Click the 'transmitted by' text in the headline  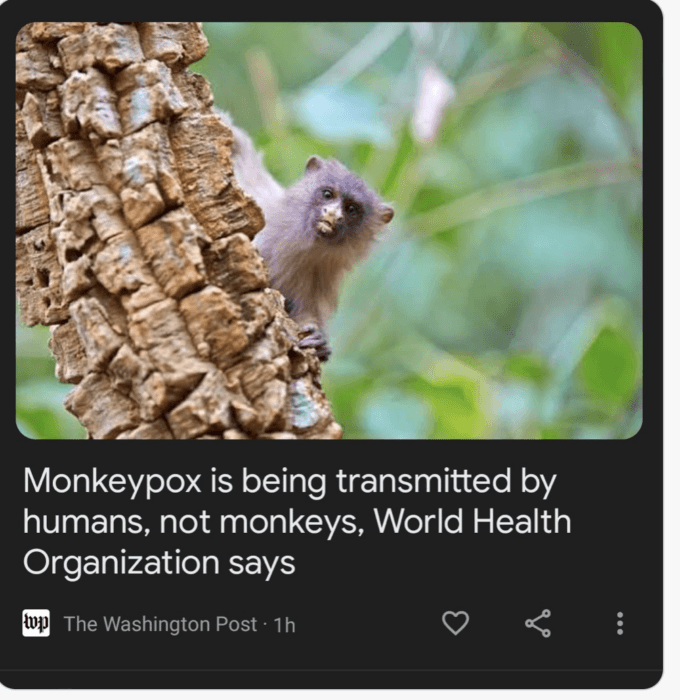(x=446, y=482)
